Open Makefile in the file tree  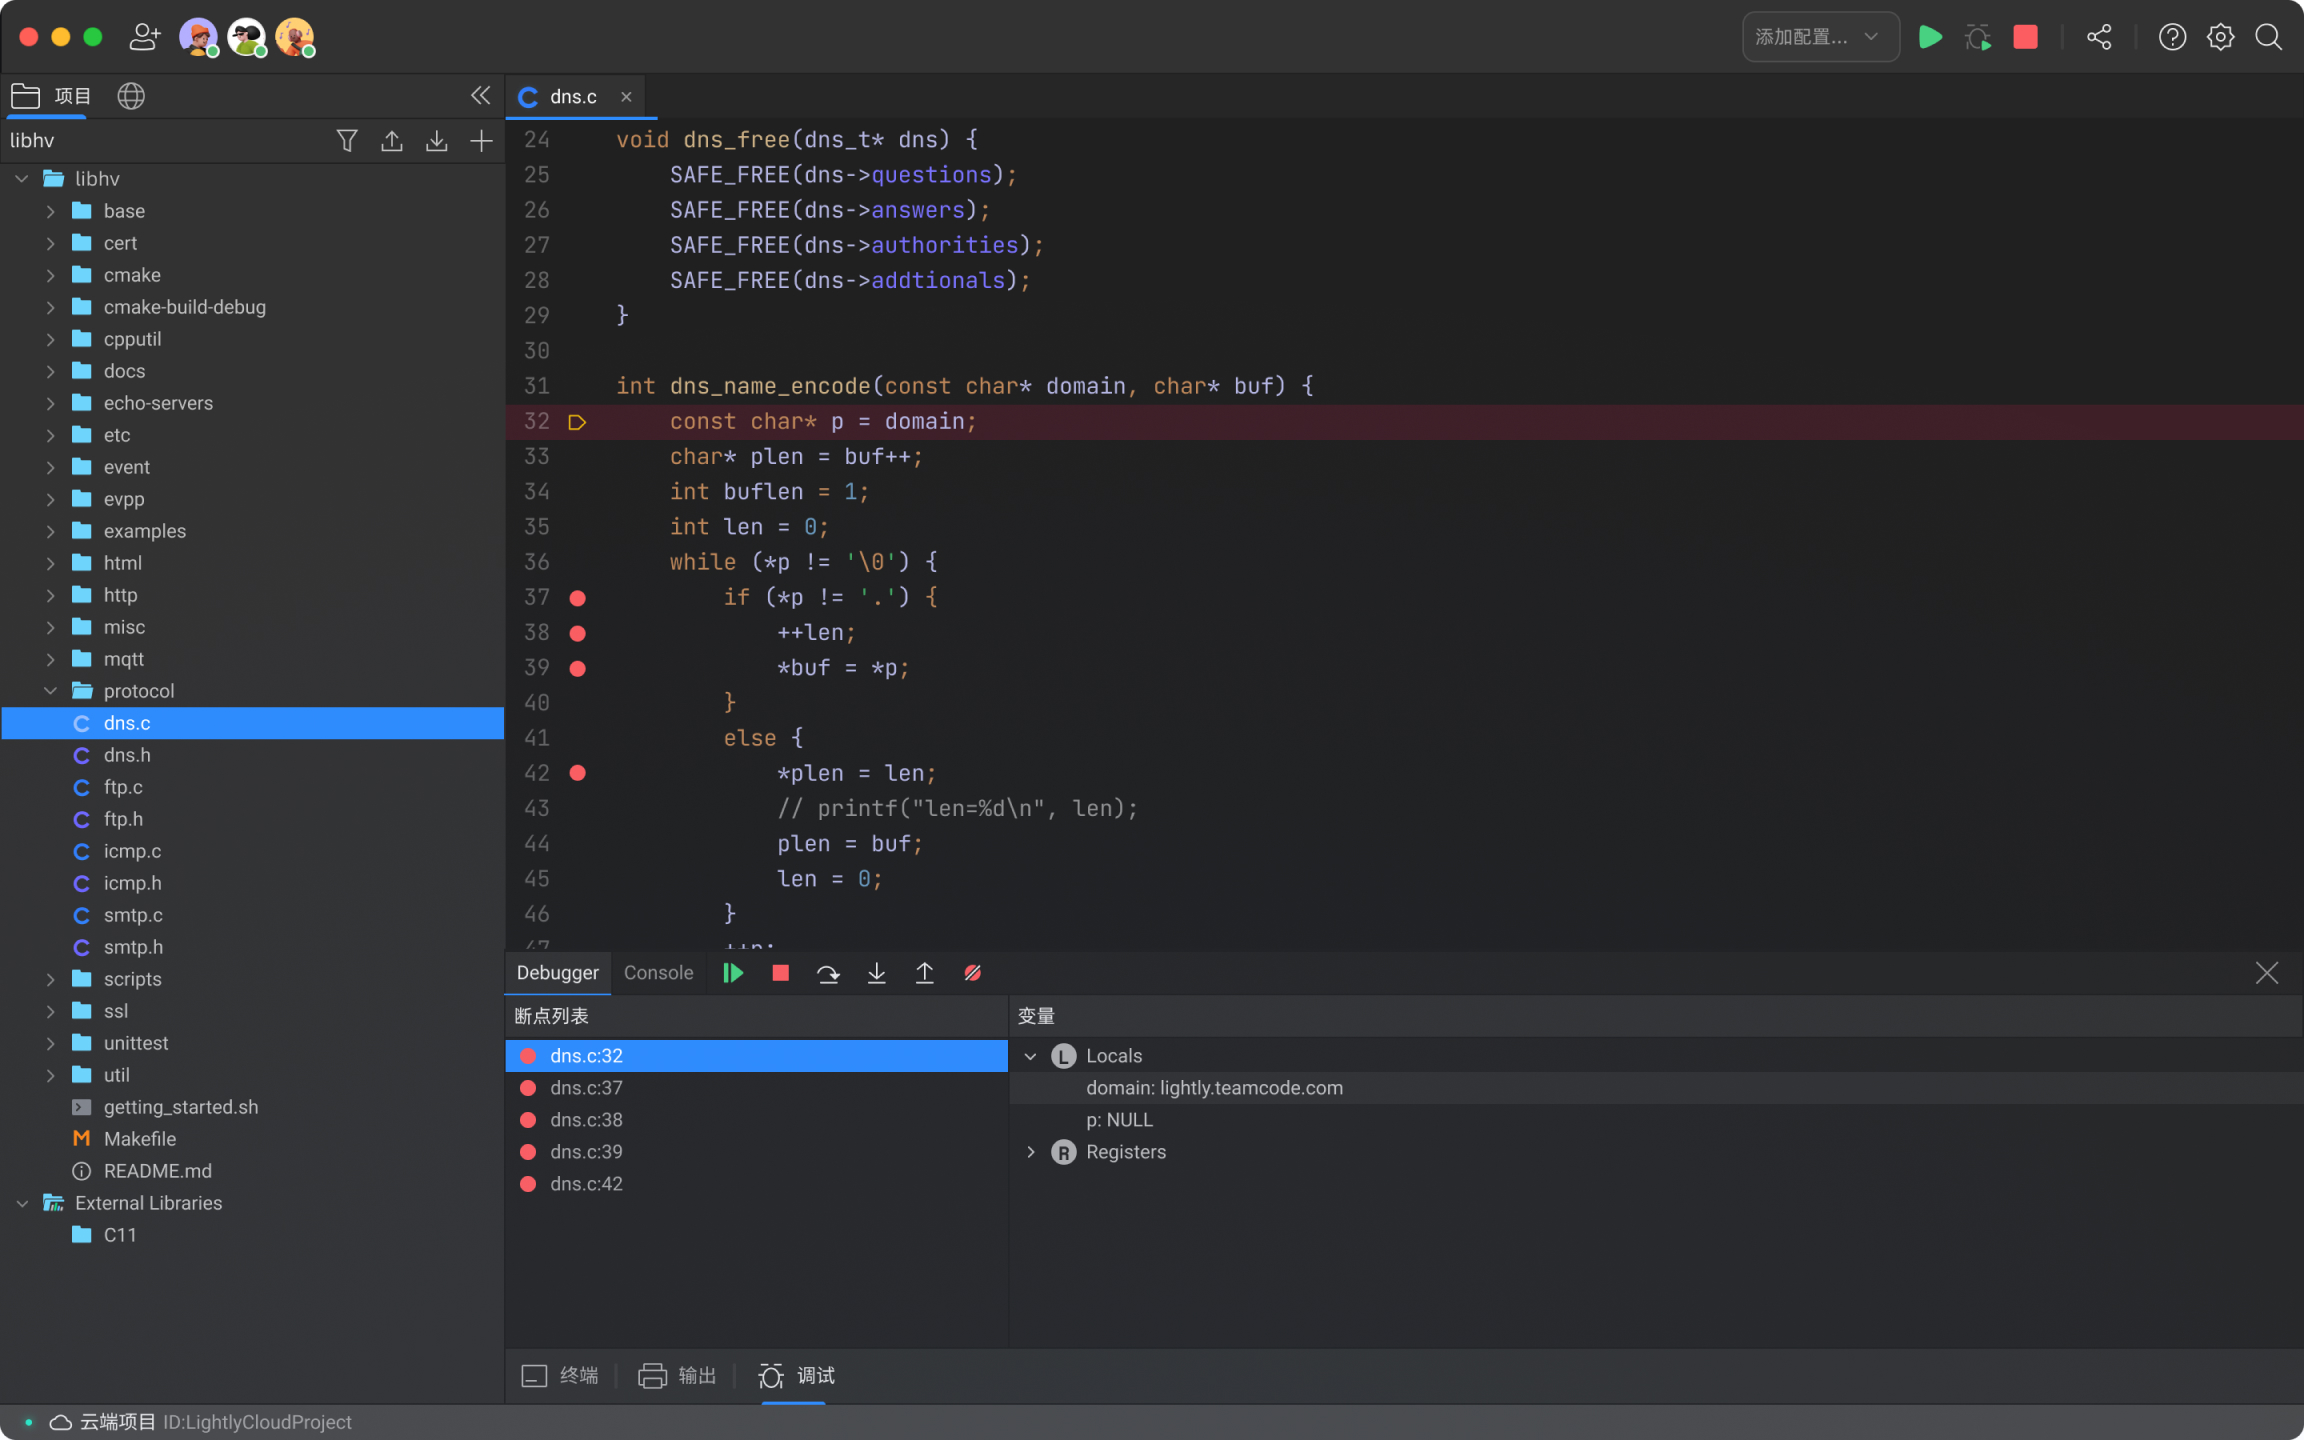tap(252, 1139)
